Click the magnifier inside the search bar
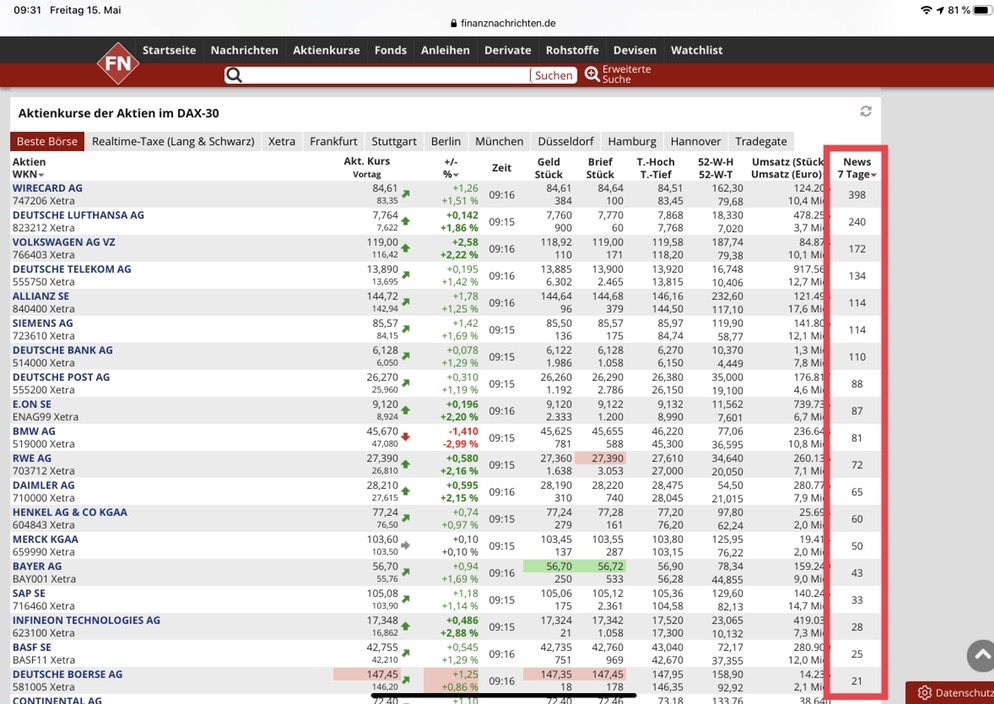The height and width of the screenshot is (704, 994). 233,74
